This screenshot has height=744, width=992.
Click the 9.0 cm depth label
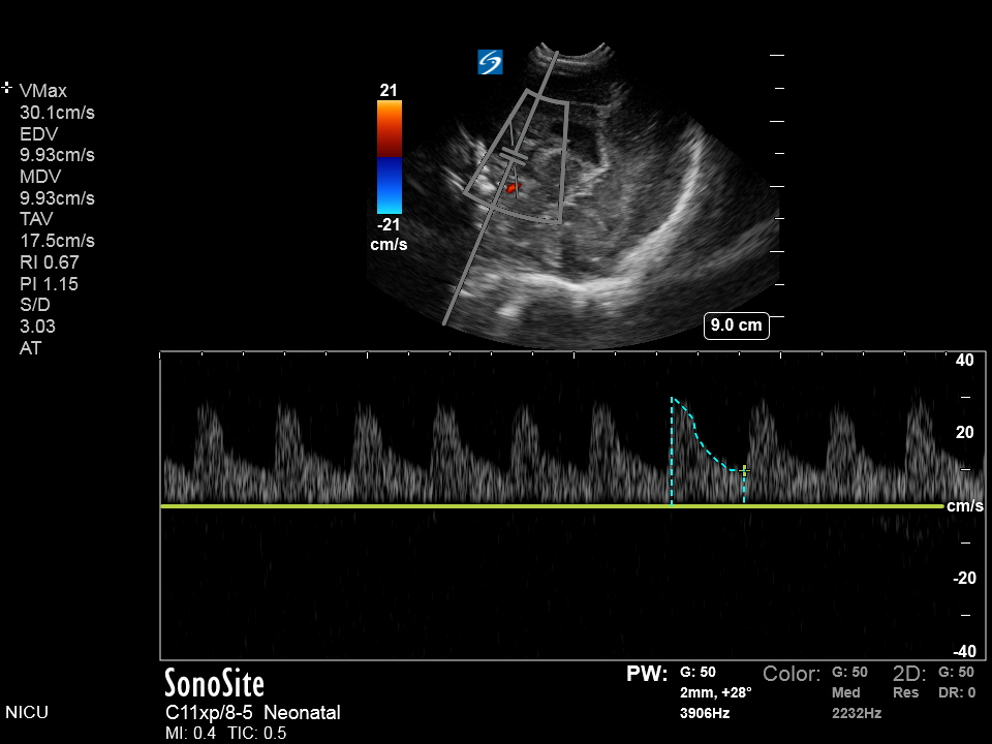click(x=736, y=325)
